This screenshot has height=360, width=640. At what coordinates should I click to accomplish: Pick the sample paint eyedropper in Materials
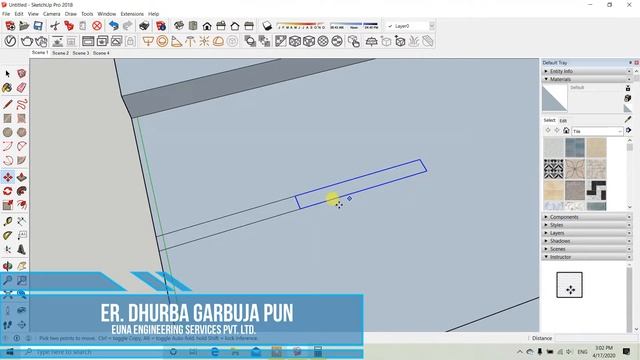click(x=628, y=119)
